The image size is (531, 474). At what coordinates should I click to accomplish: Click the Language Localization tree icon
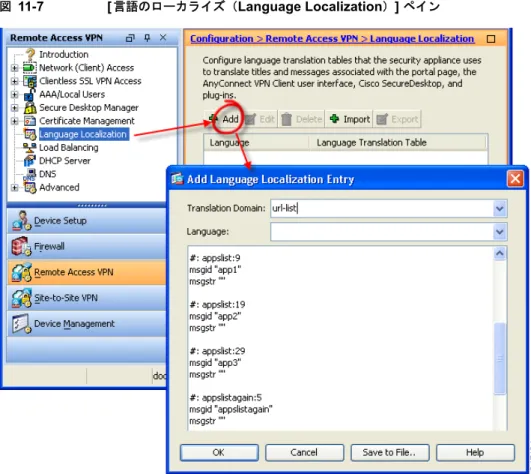(x=30, y=134)
